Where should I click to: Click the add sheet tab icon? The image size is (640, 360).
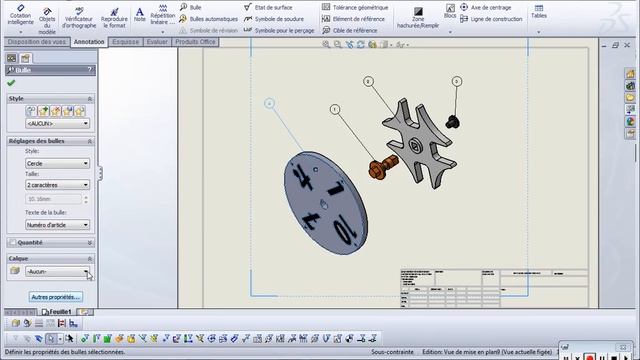[84, 312]
